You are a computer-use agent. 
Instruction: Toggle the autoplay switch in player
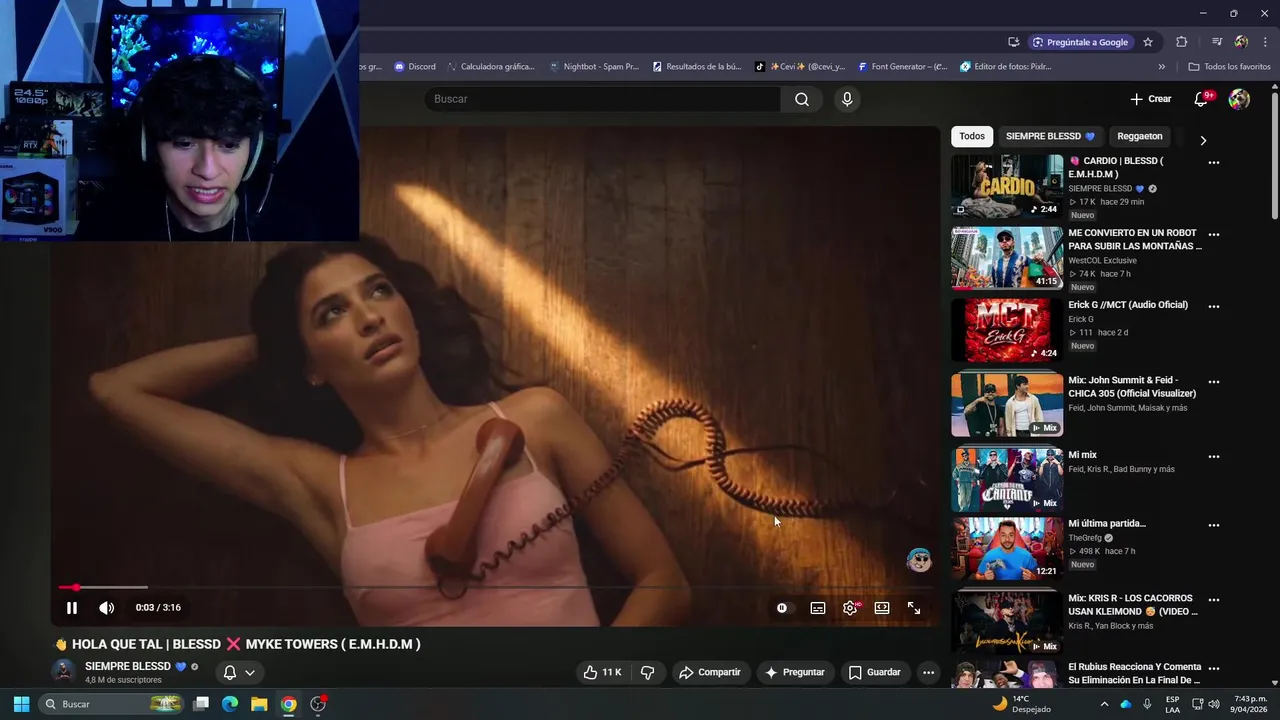[782, 608]
